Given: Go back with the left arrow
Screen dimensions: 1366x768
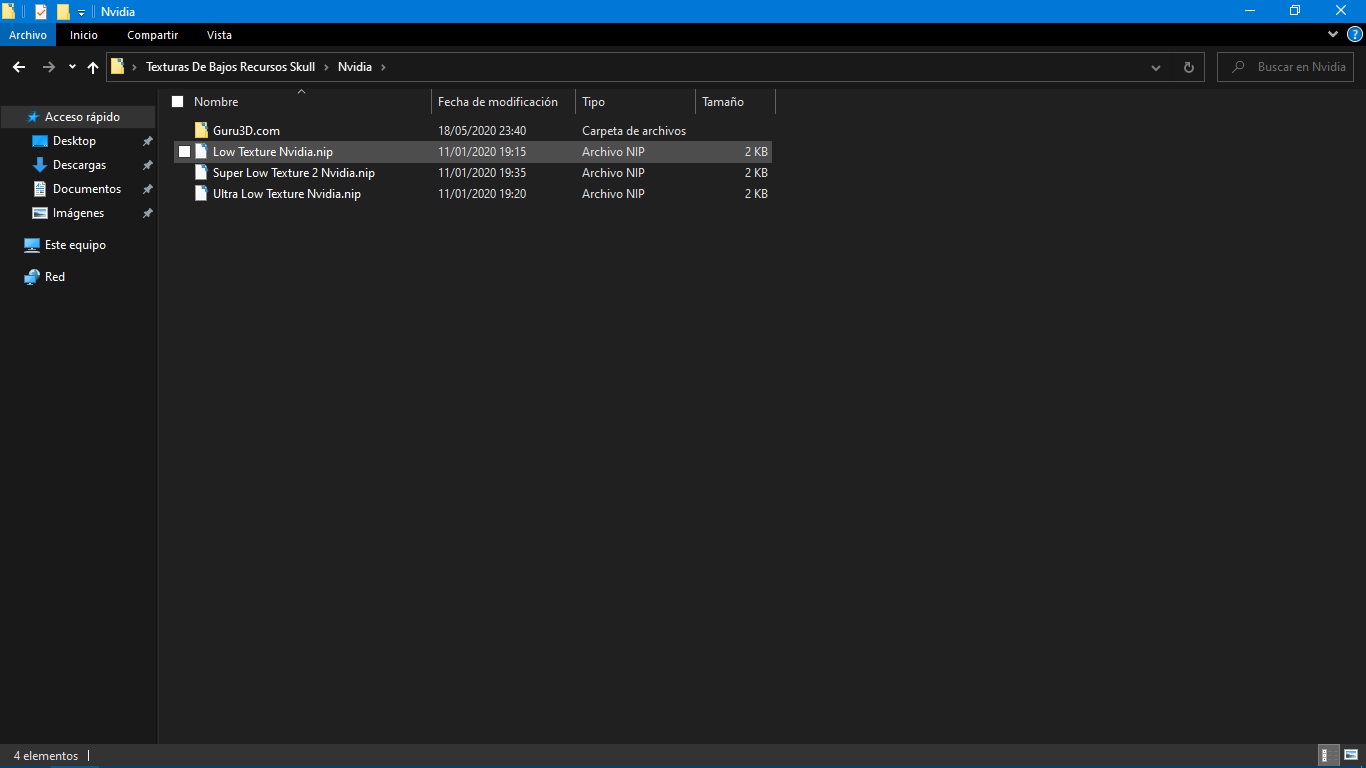Looking at the screenshot, I should pyautogui.click(x=18, y=67).
